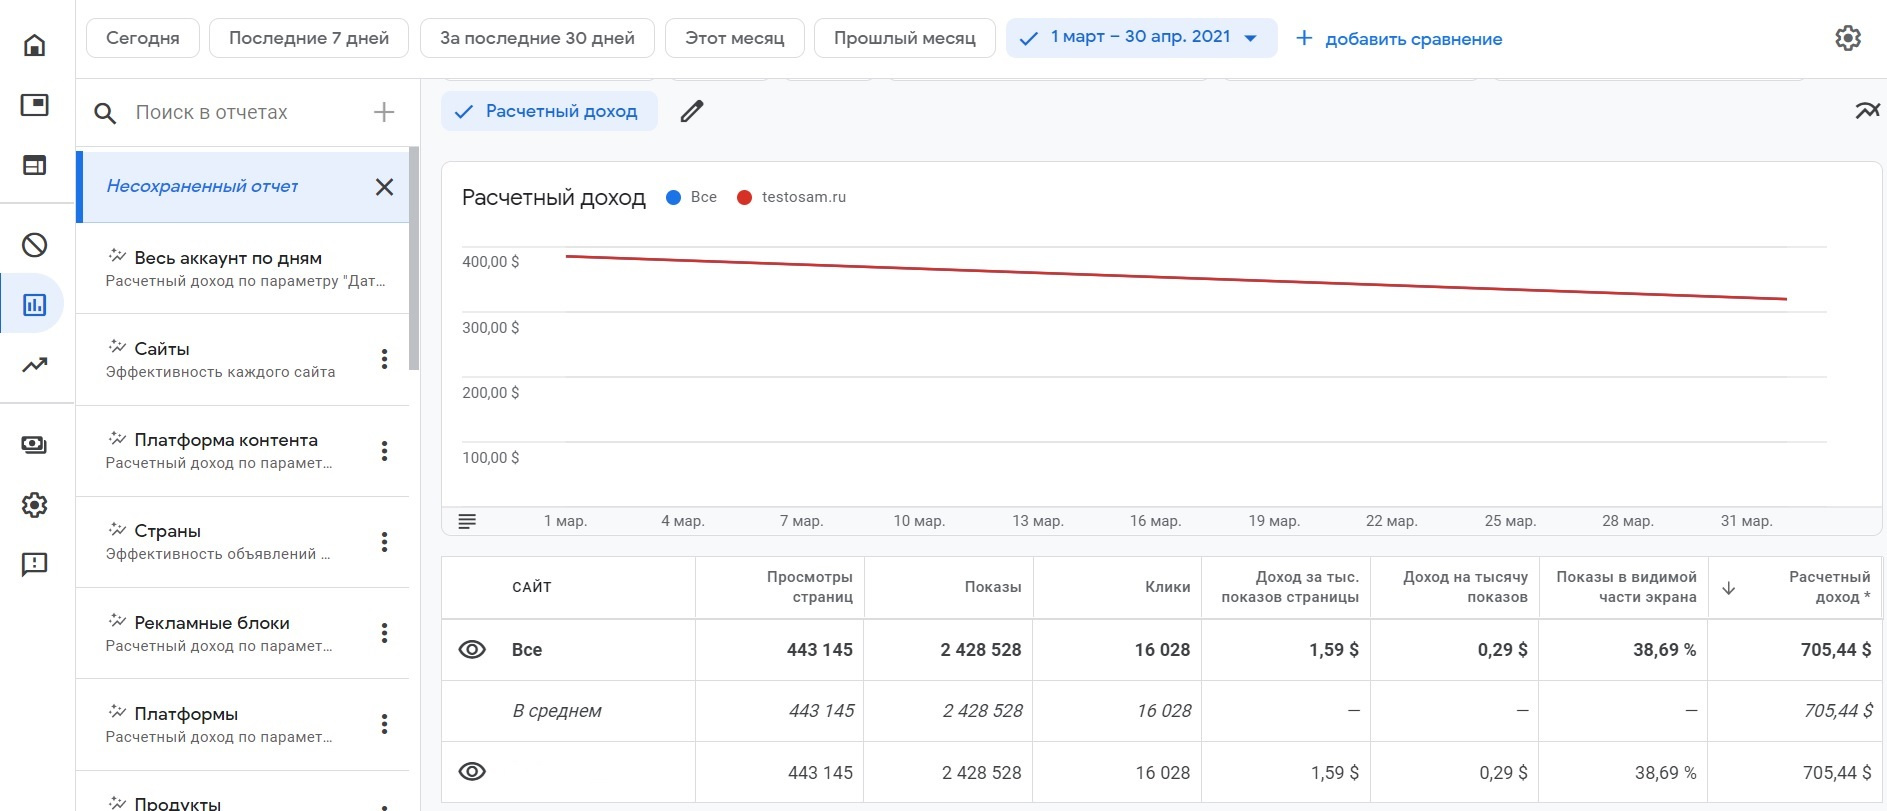The width and height of the screenshot is (1887, 811).
Task: Open the Payments sidebar icon
Action: (x=35, y=445)
